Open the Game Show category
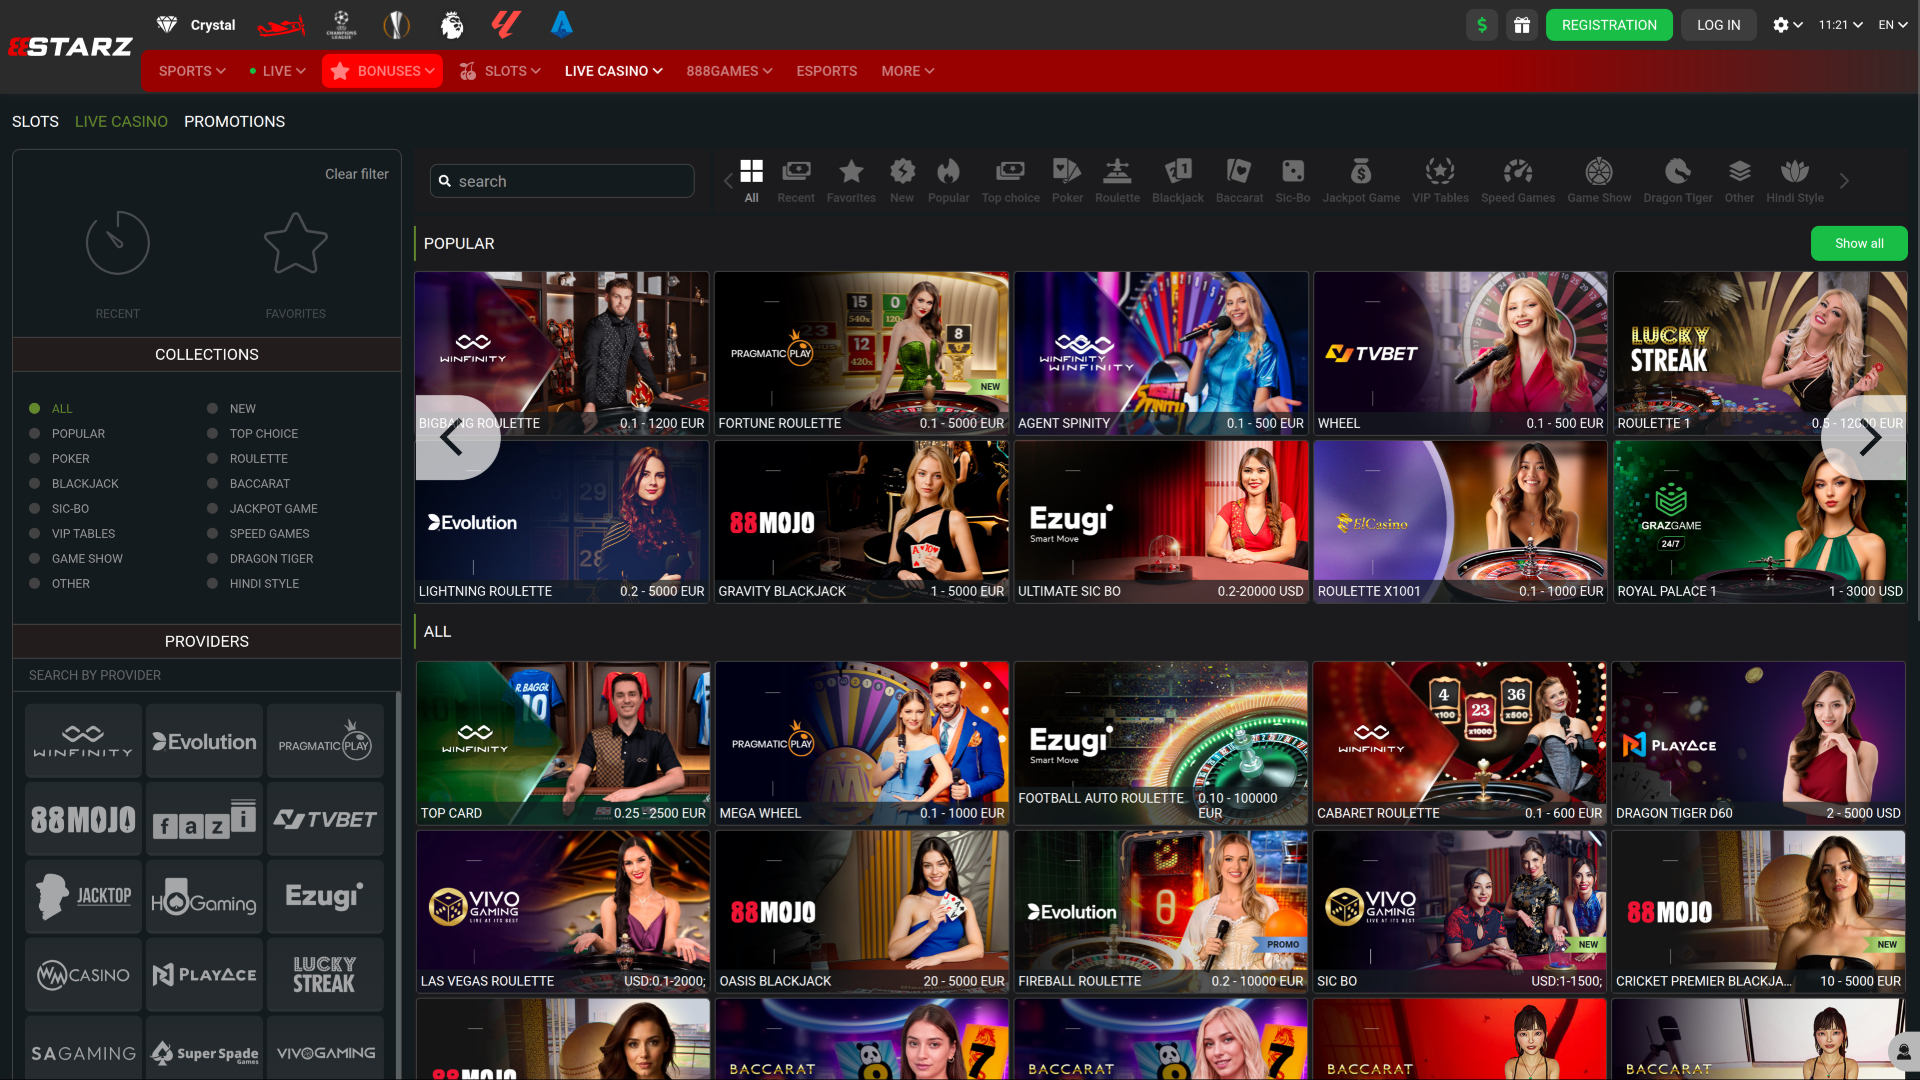The height and width of the screenshot is (1080, 1920). (1598, 178)
